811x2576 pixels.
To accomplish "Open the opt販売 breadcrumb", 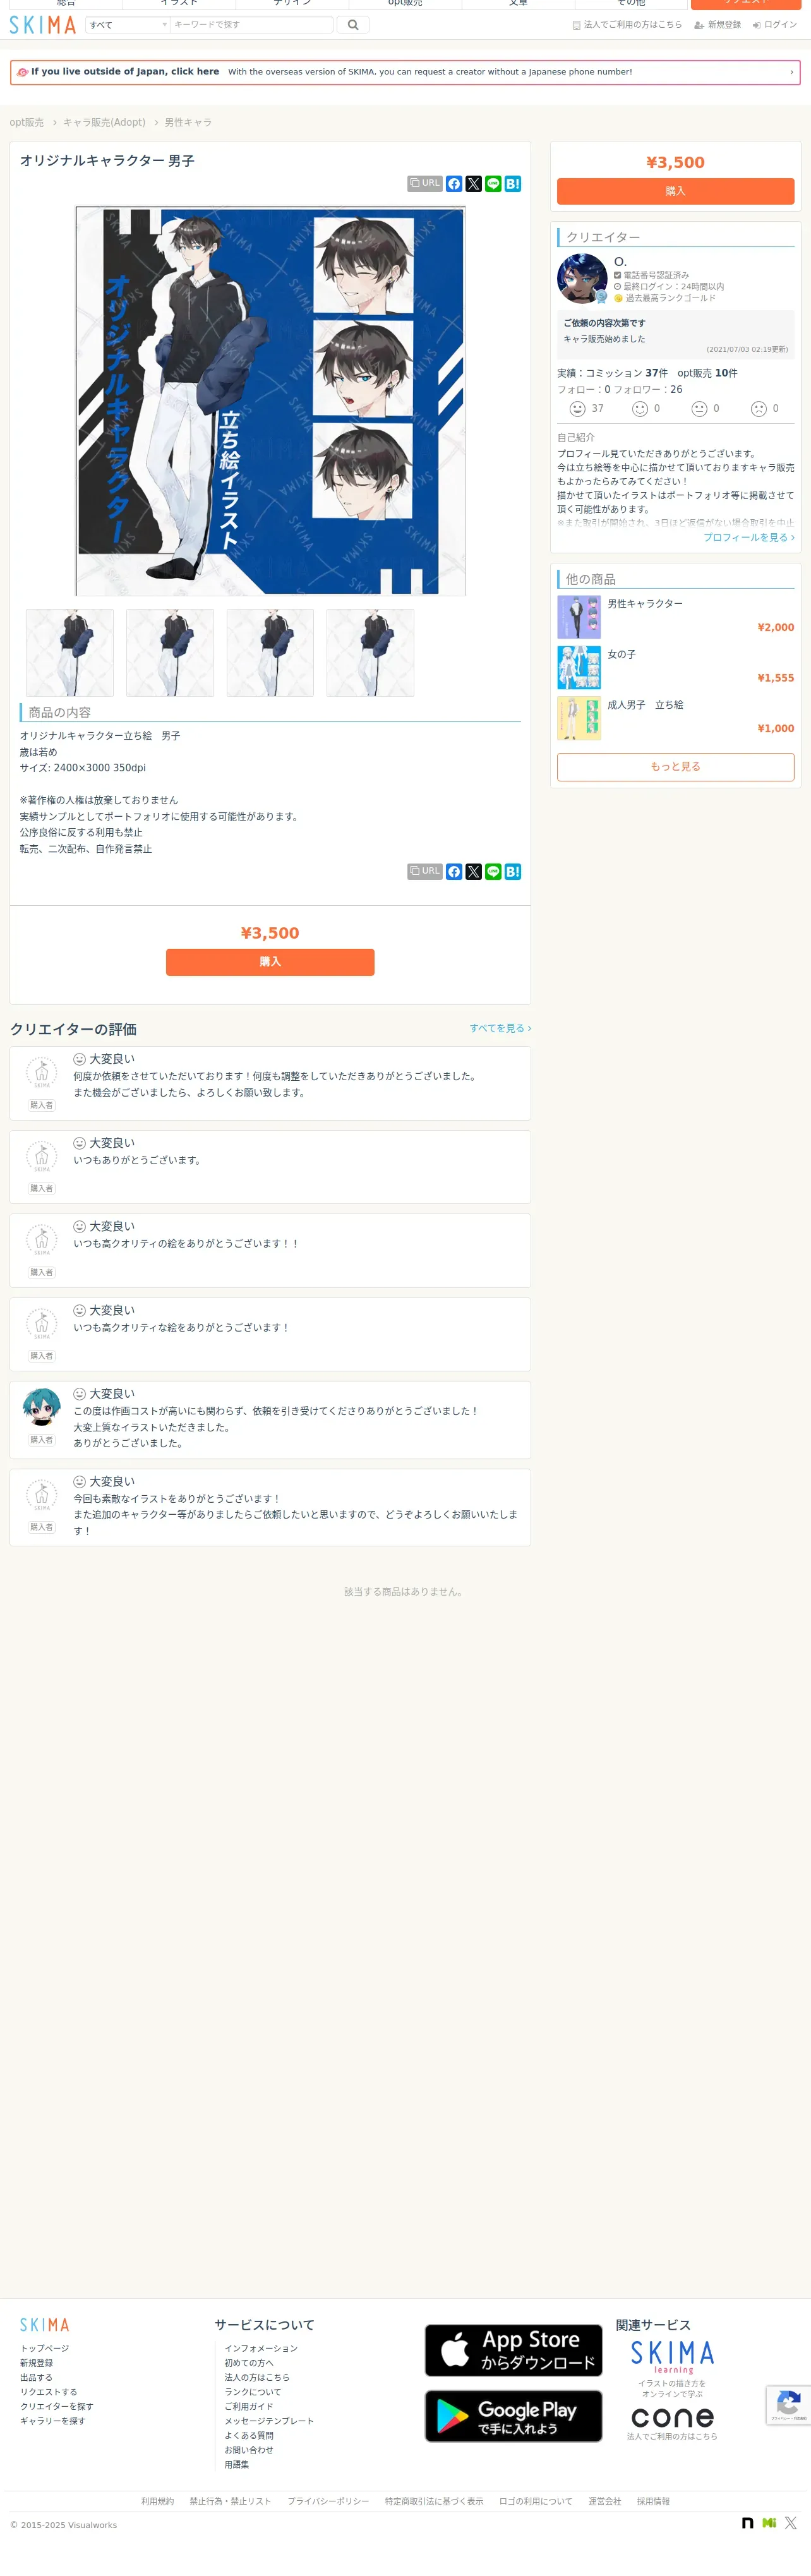I will tap(27, 123).
